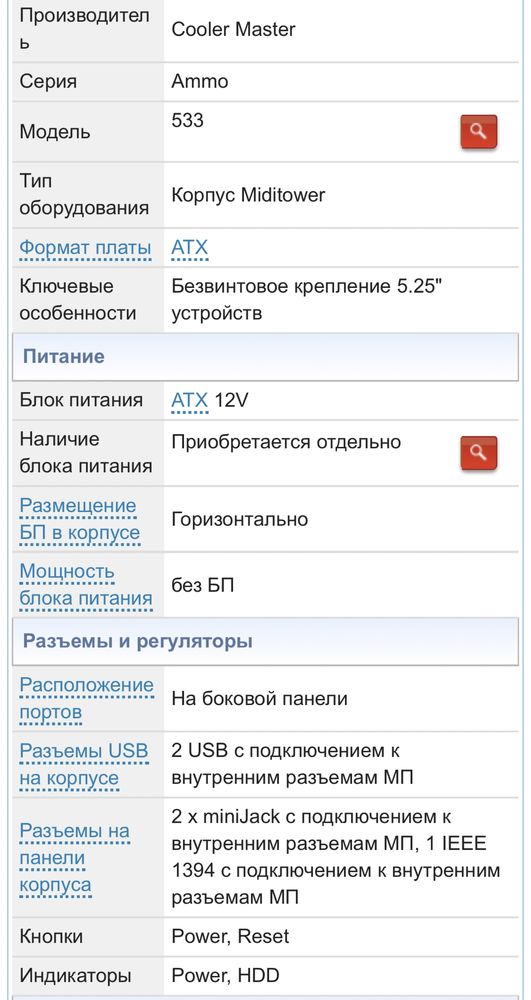Click the Power, HDD indicators value

(225, 975)
